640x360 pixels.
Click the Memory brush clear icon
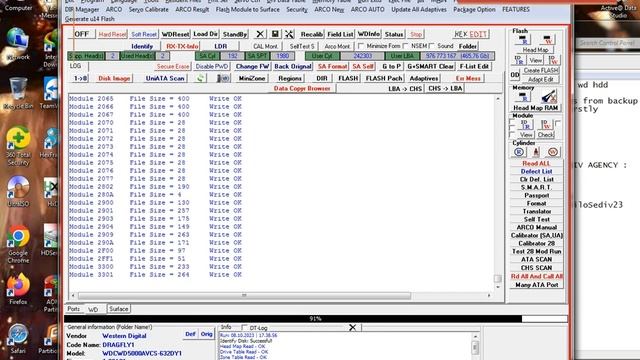point(549,97)
